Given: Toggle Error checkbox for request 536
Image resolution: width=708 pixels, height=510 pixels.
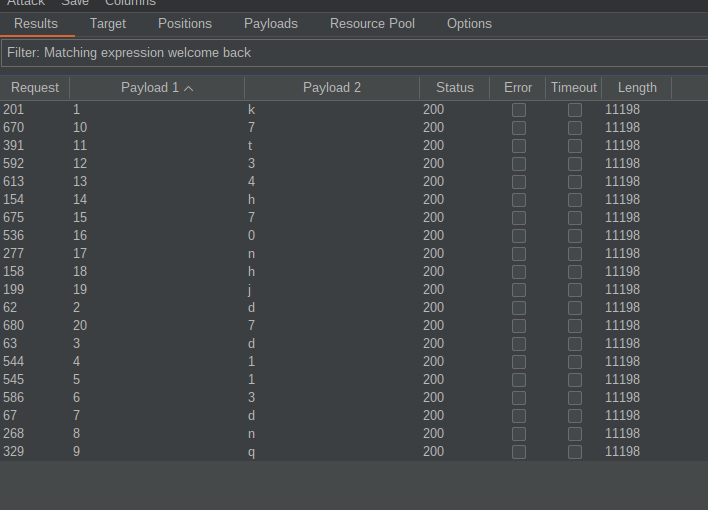Looking at the screenshot, I should click(519, 236).
